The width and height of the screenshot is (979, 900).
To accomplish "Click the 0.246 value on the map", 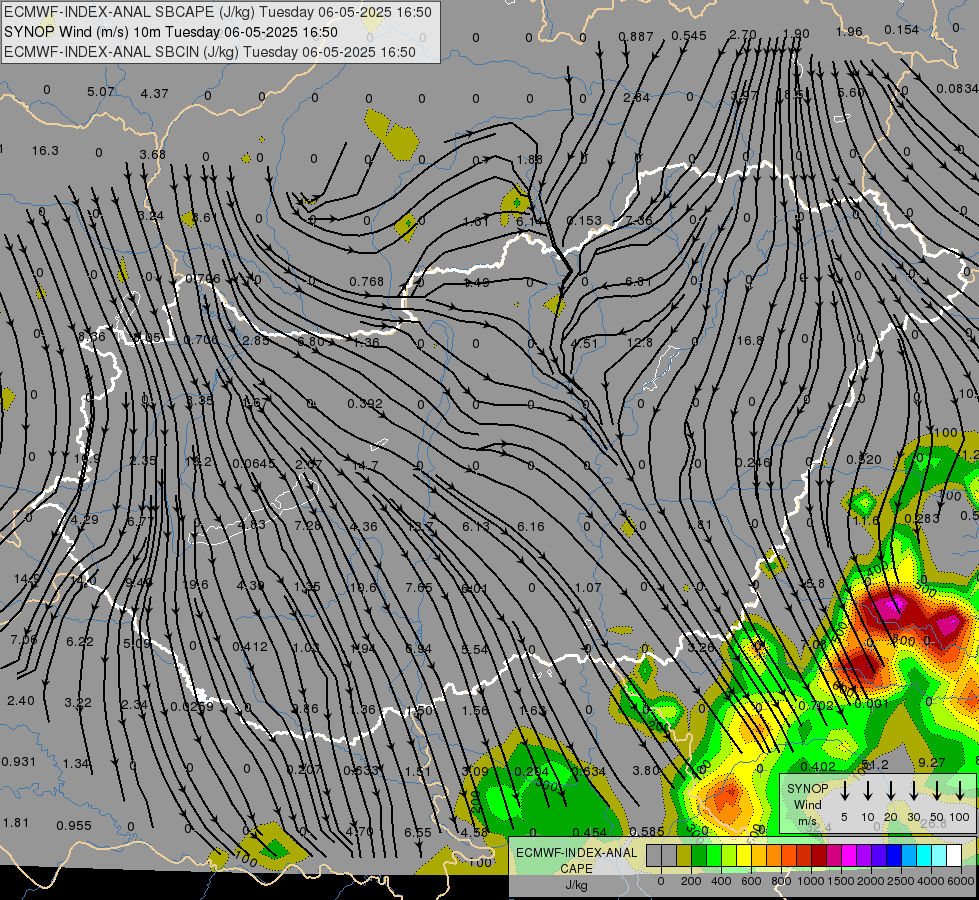I will click(x=753, y=462).
